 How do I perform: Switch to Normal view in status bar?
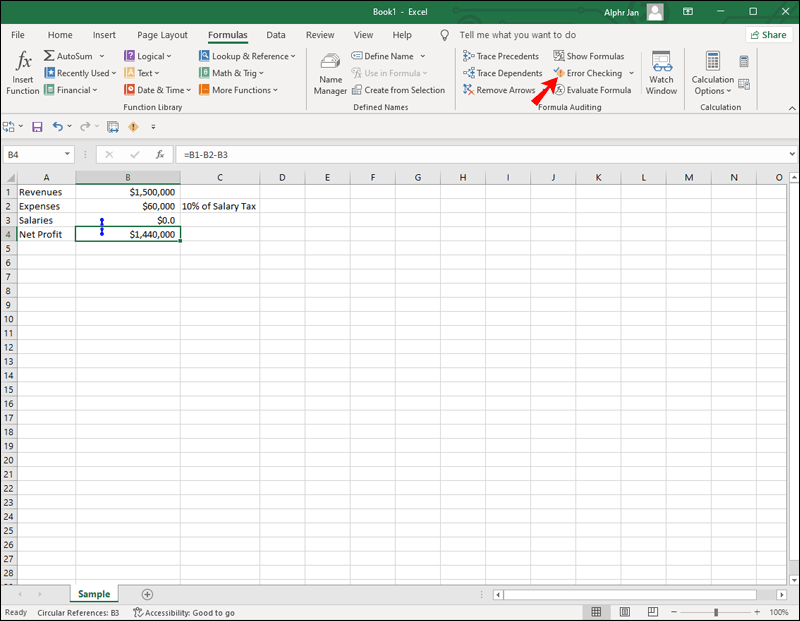[596, 612]
